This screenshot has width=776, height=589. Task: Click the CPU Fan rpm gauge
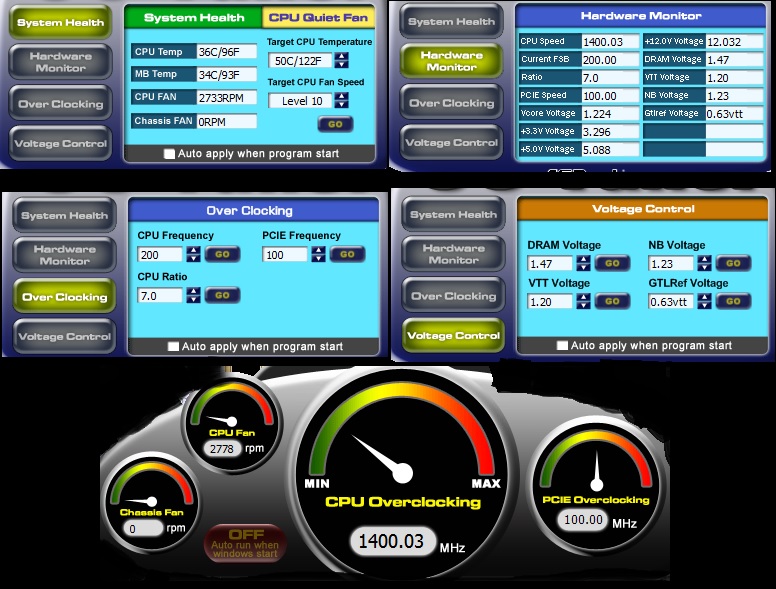[x=231, y=425]
